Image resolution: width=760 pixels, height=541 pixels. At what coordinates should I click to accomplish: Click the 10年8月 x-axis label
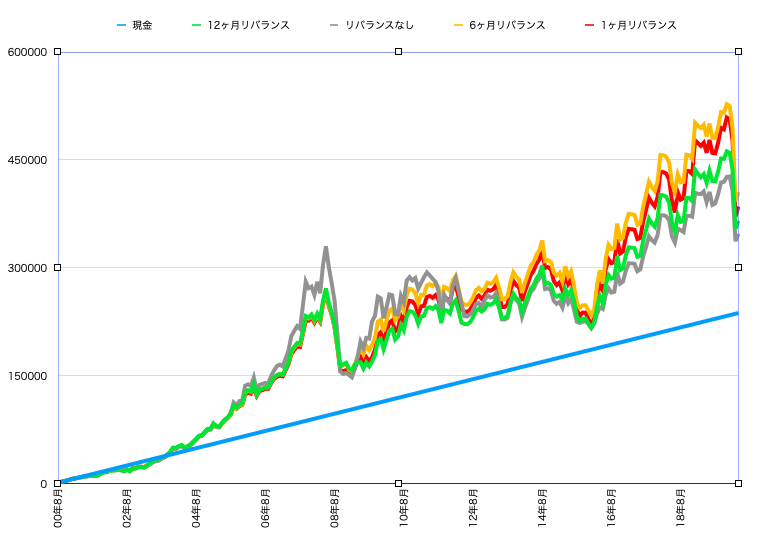pyautogui.click(x=404, y=509)
